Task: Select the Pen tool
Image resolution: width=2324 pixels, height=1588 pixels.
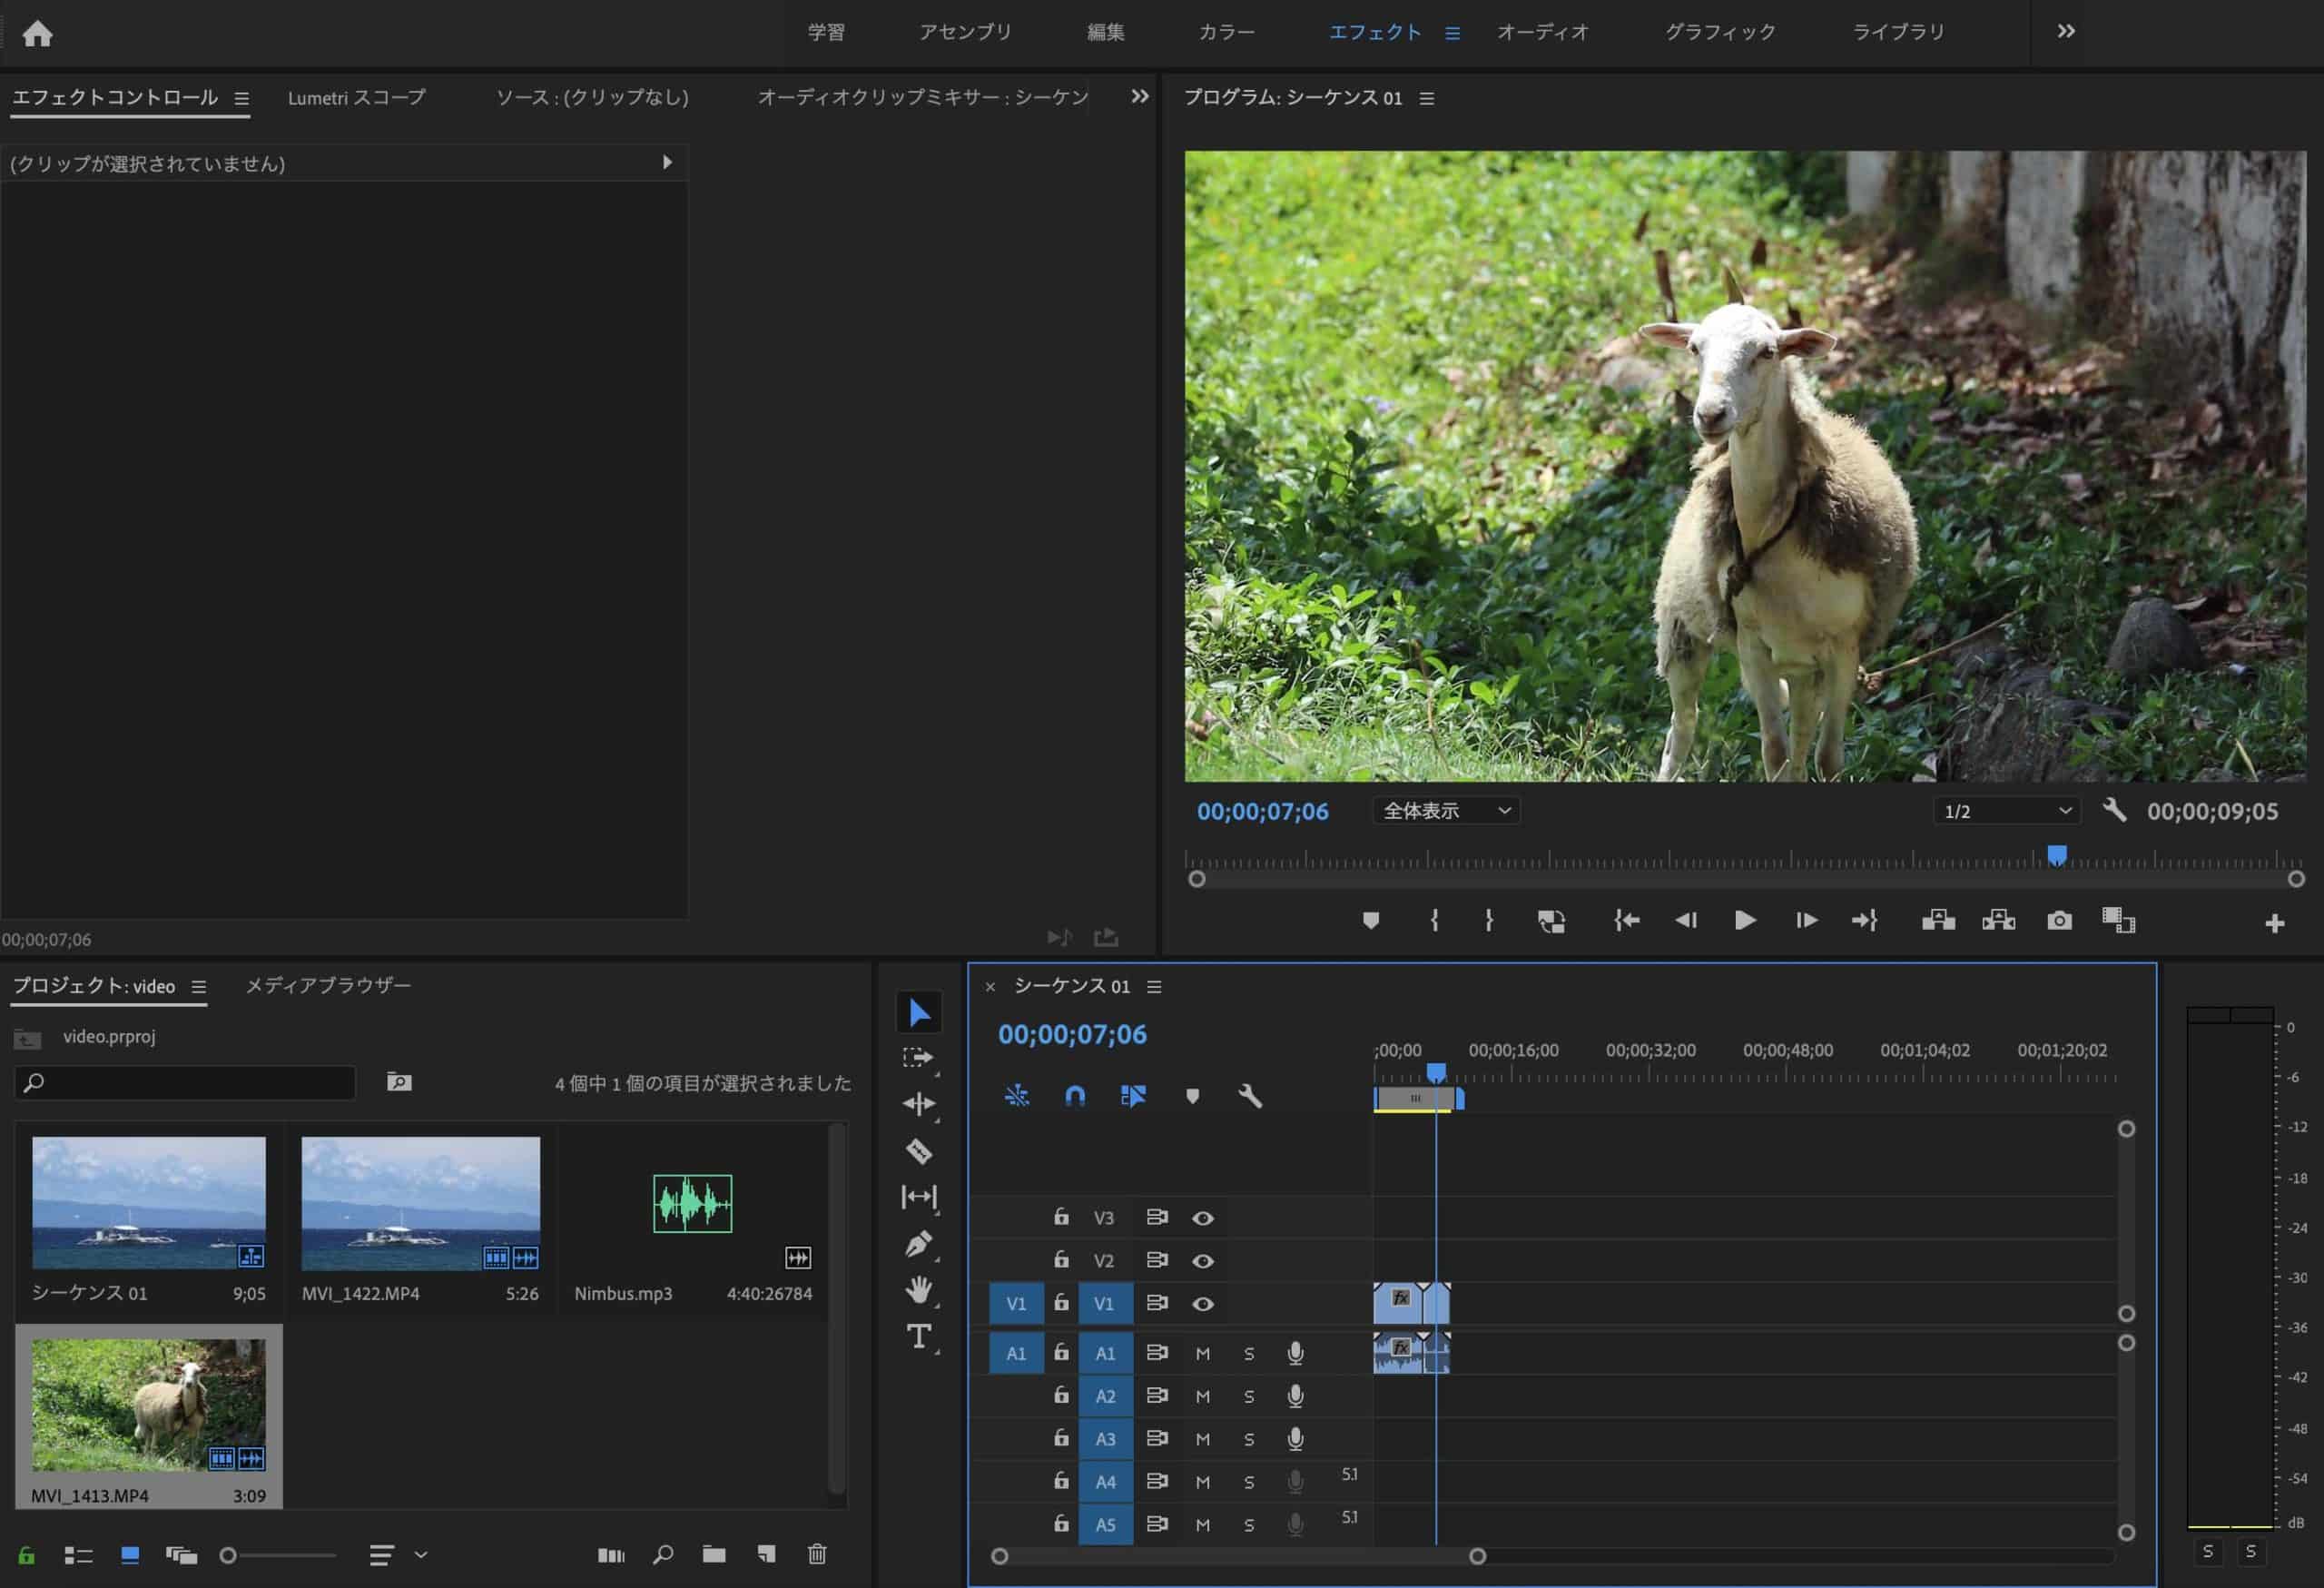Action: click(918, 1244)
